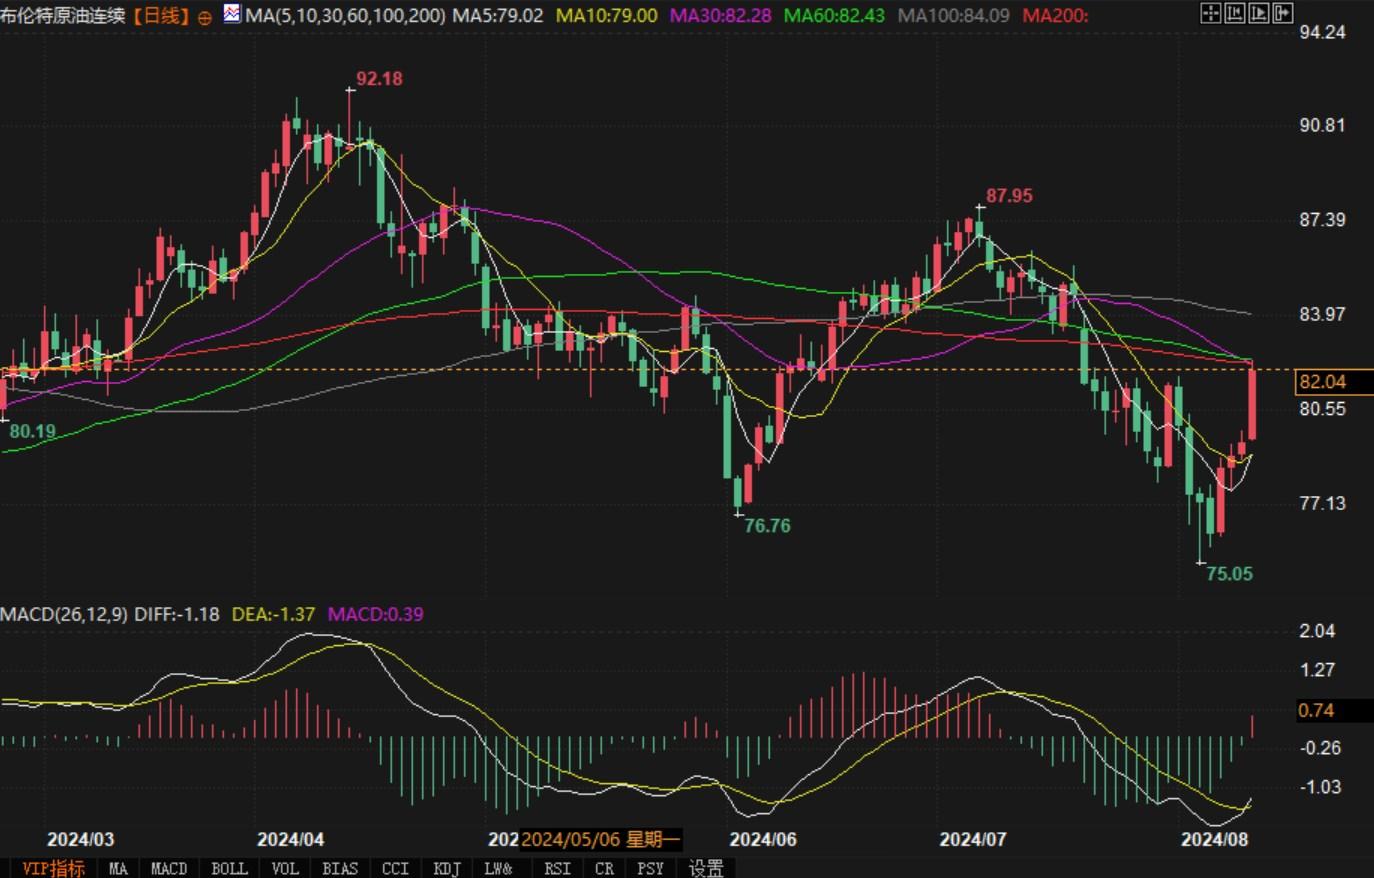Choose the RSI indicator tab

(x=557, y=868)
